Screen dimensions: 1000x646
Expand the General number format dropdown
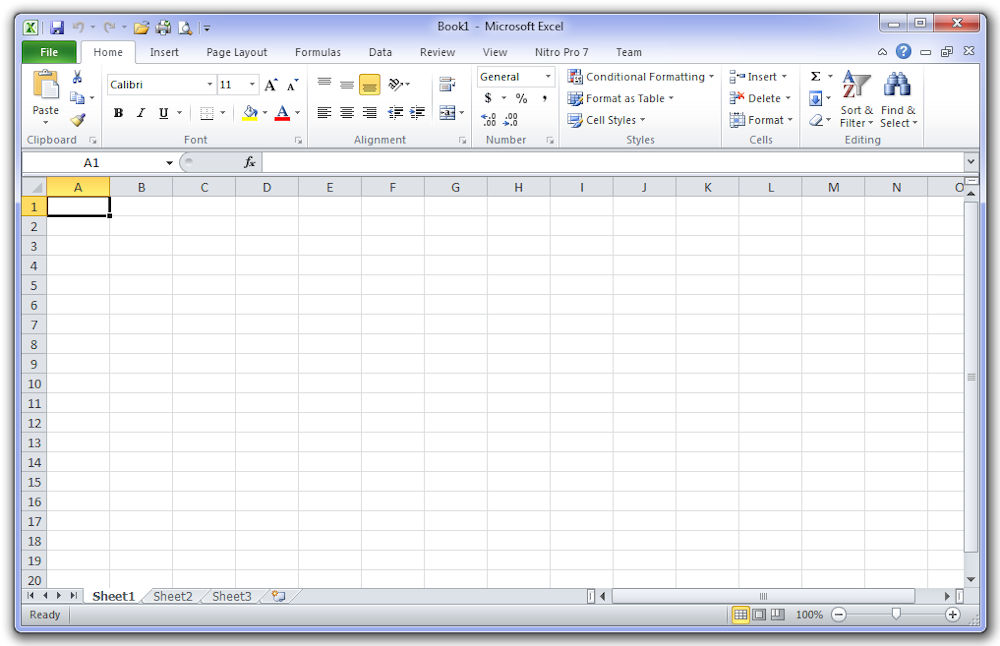click(x=548, y=77)
